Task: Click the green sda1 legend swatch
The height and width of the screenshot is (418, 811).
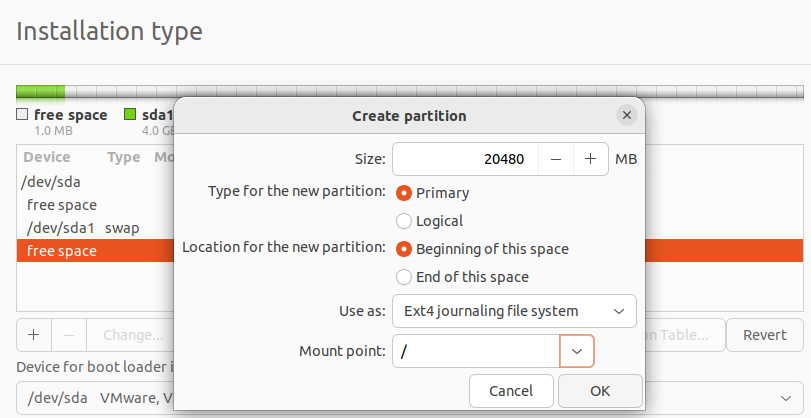Action: [x=130, y=115]
